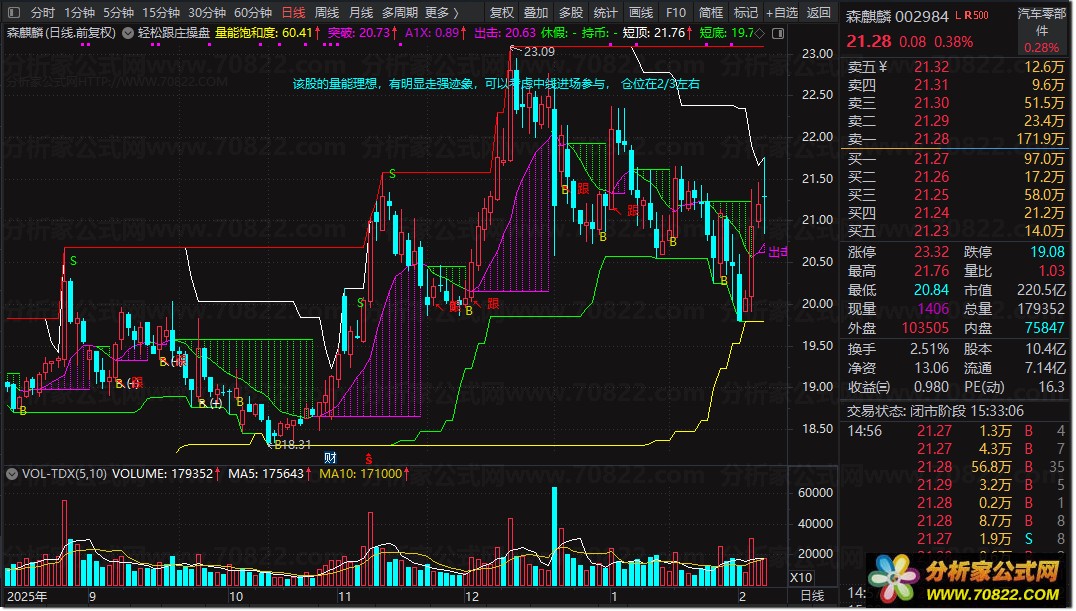The width and height of the screenshot is (1076, 611).
Task: Click the 跌停 value 19.08
Action: [x=1047, y=252]
